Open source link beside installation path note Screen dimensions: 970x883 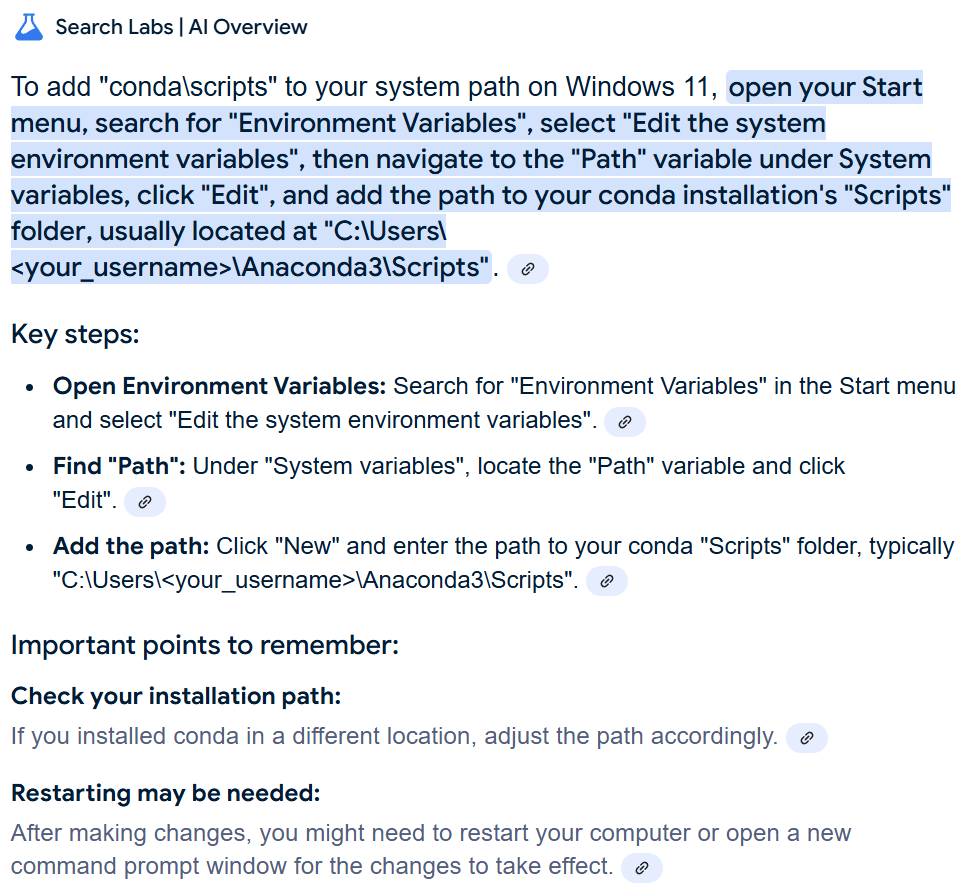[807, 738]
